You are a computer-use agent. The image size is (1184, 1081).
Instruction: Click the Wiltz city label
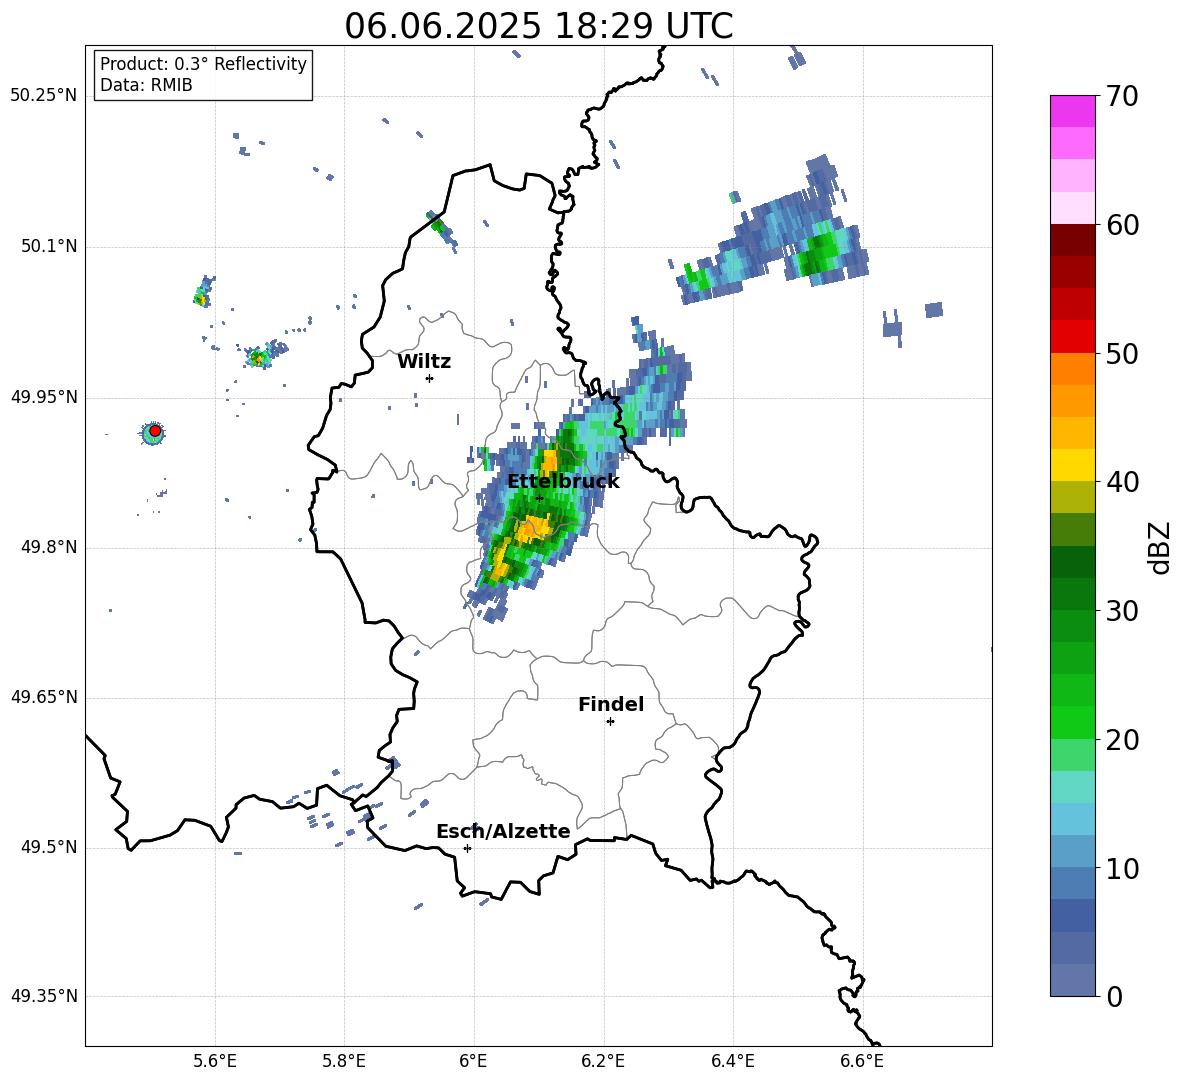(424, 362)
